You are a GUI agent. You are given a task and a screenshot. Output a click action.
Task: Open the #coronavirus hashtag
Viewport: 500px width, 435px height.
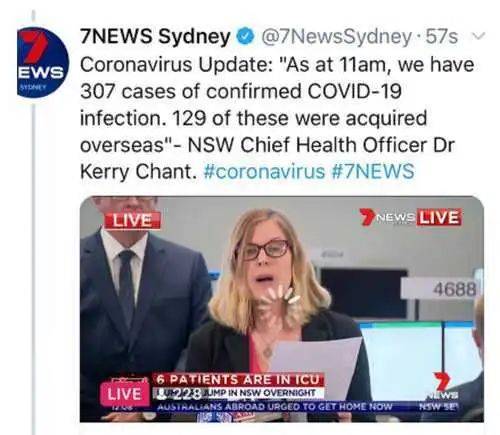click(x=264, y=171)
